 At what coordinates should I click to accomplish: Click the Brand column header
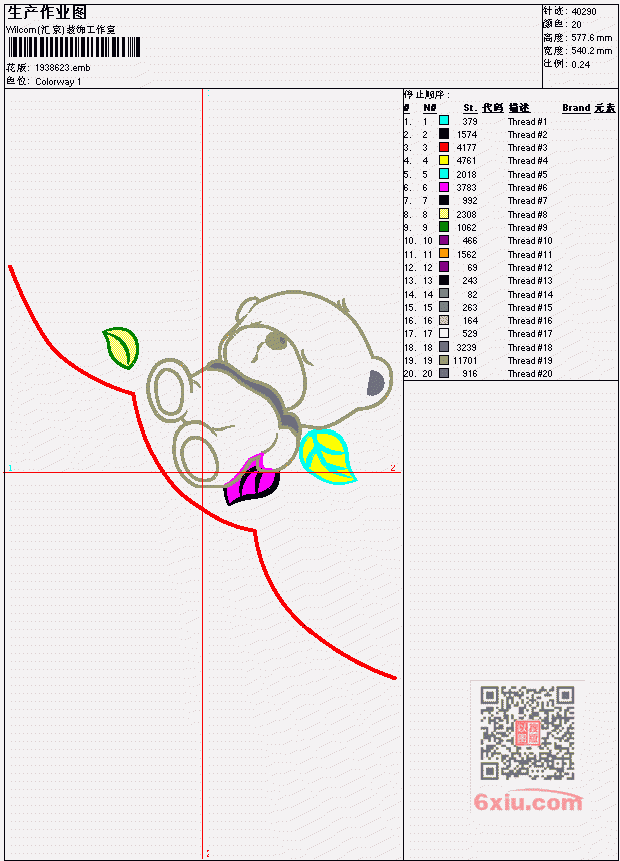pos(576,108)
